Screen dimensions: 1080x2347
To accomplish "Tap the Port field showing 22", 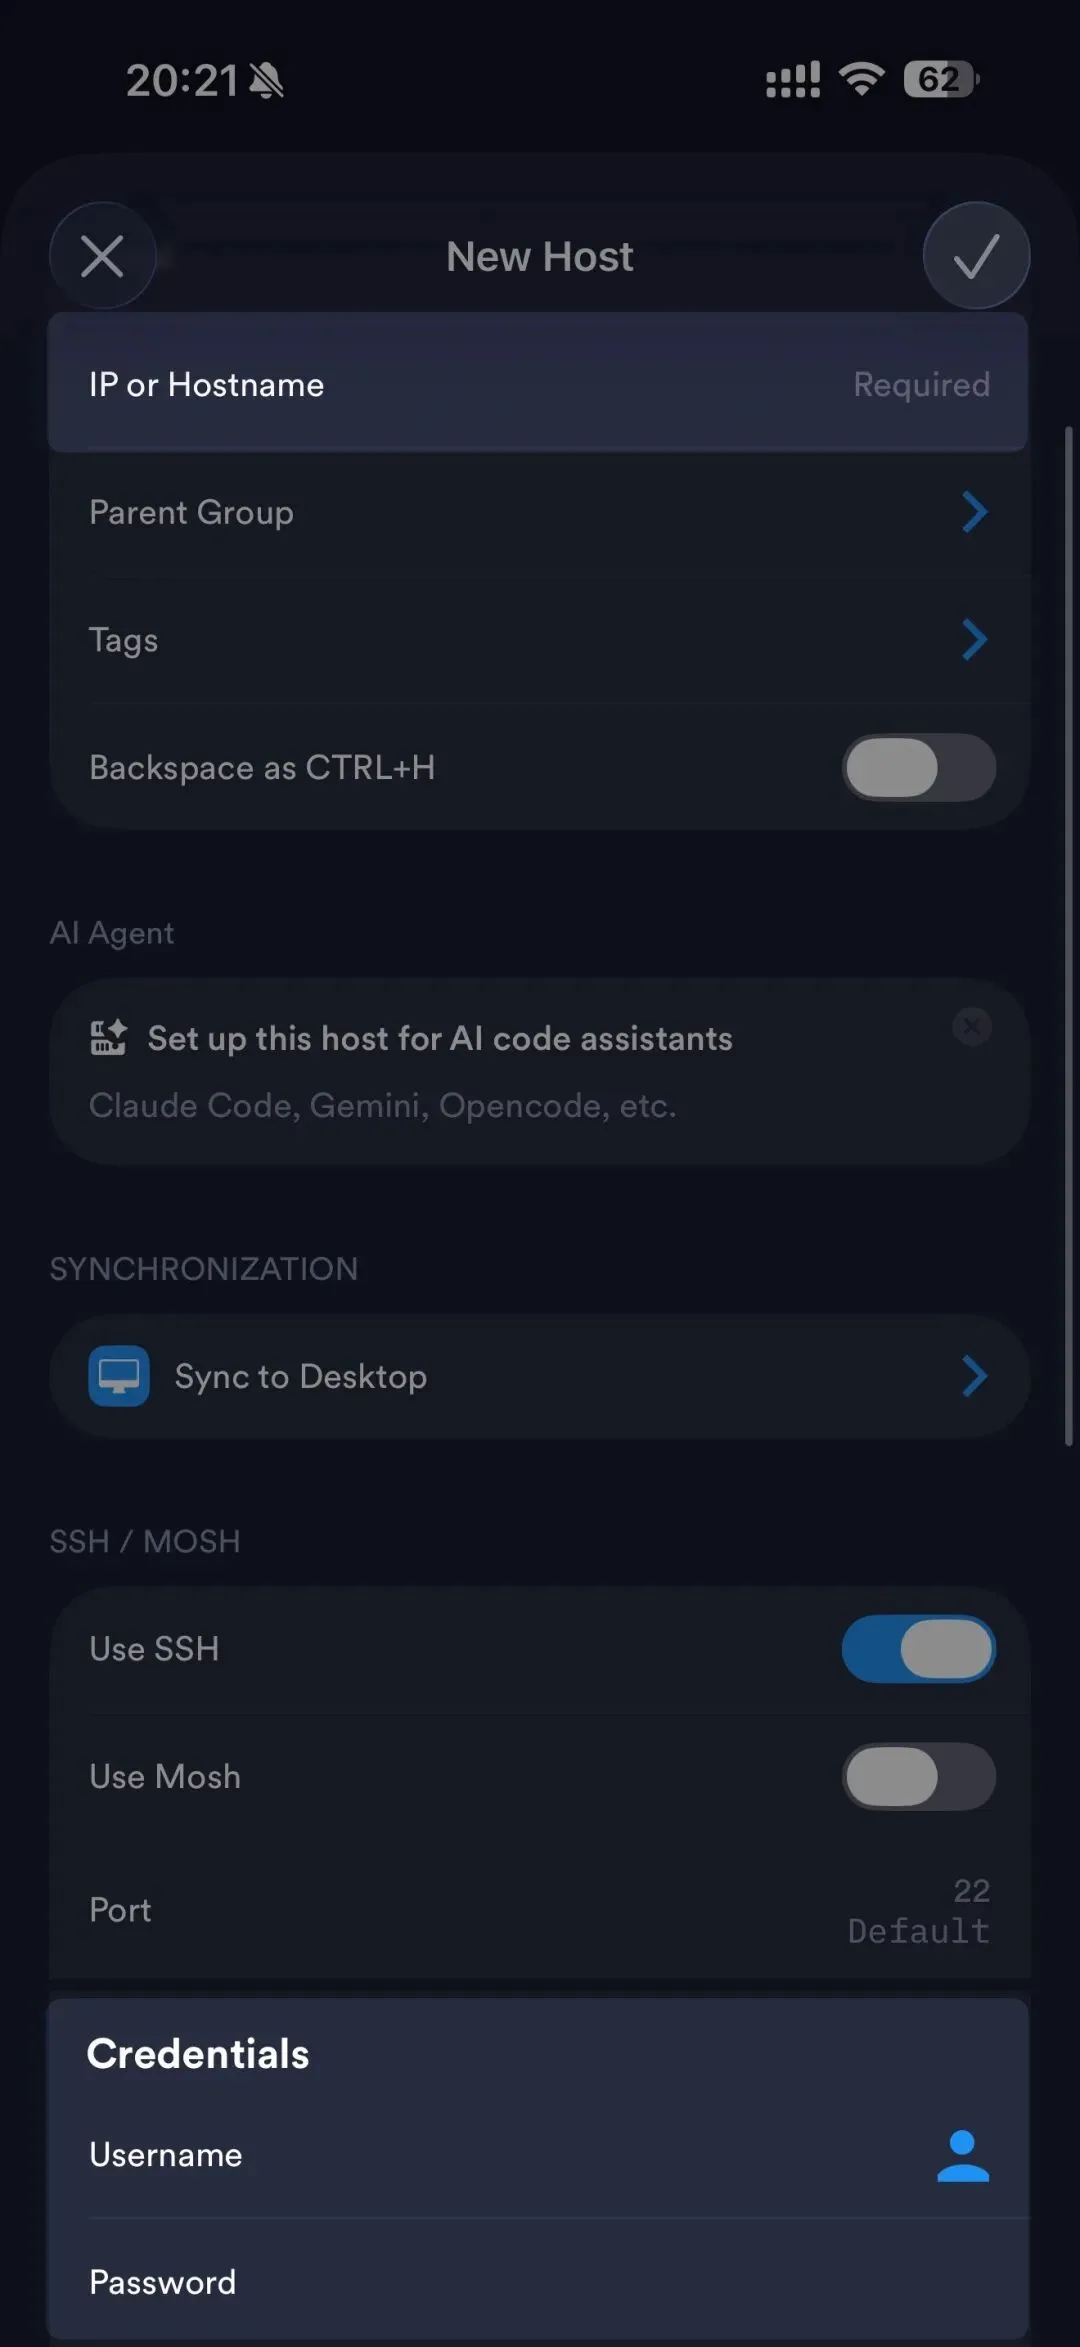I will click(918, 1910).
